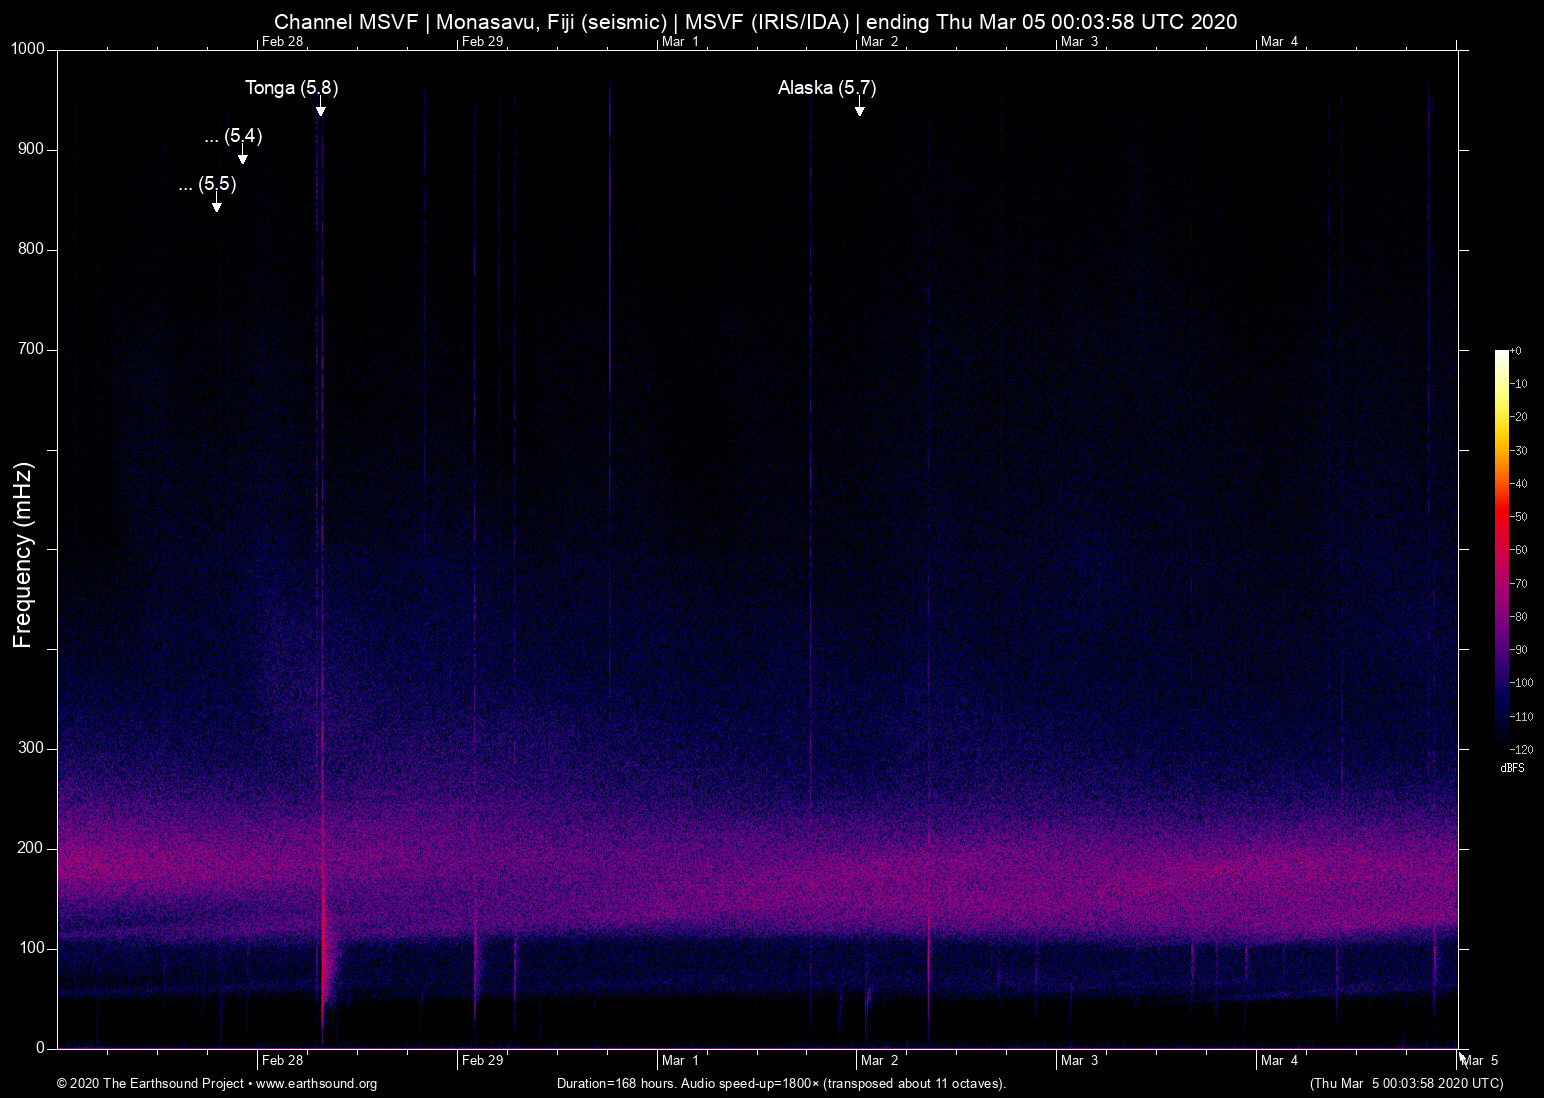Click the Frequency (mHz) axis label
Image resolution: width=1544 pixels, height=1098 pixels.
tap(23, 555)
